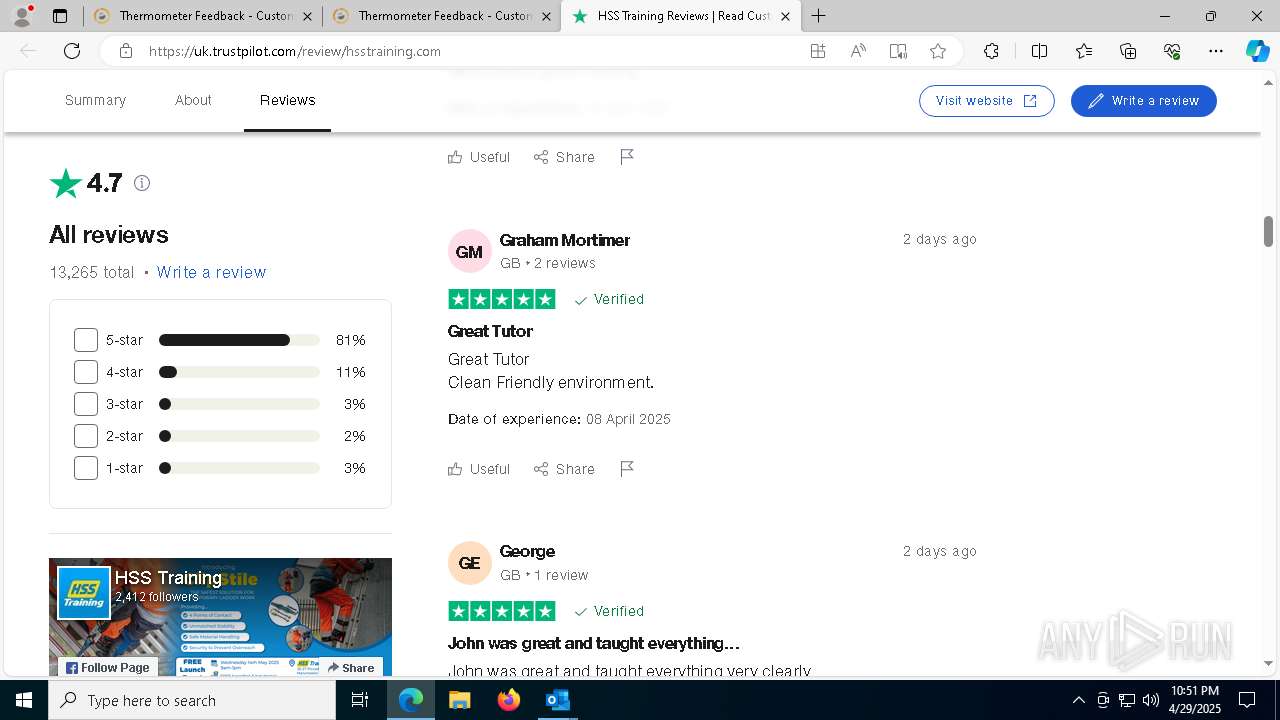Switch to the Summary tab

pyautogui.click(x=95, y=100)
